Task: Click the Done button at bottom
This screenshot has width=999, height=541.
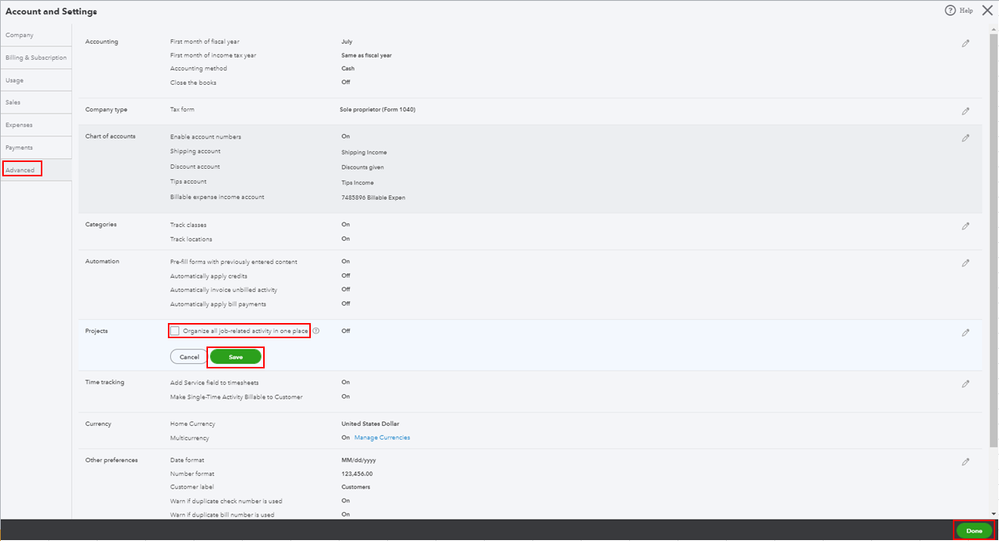Action: [973, 531]
